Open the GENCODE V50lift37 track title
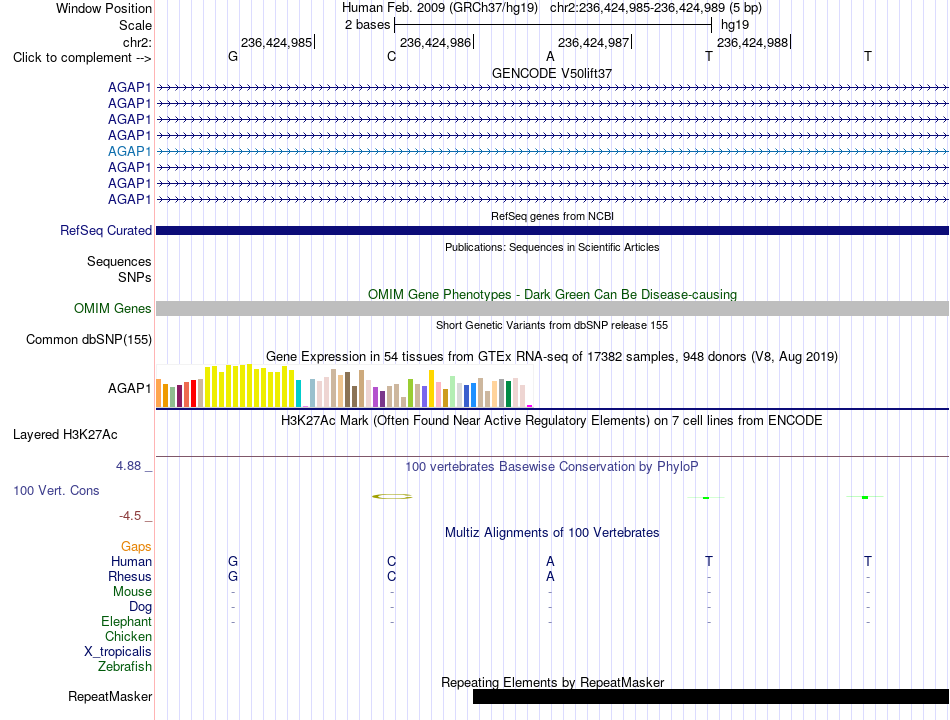The height and width of the screenshot is (720, 950). click(552, 73)
